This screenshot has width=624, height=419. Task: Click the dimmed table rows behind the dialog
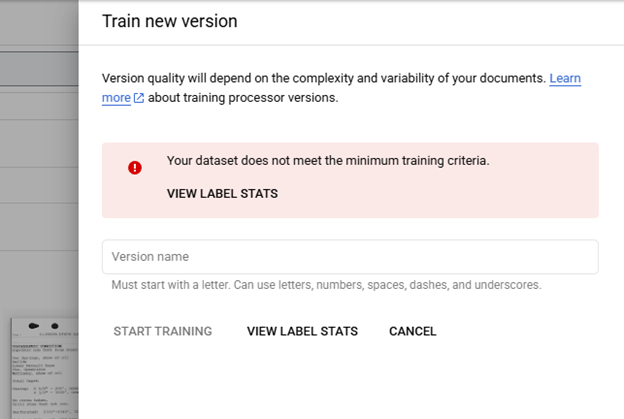[40, 80]
